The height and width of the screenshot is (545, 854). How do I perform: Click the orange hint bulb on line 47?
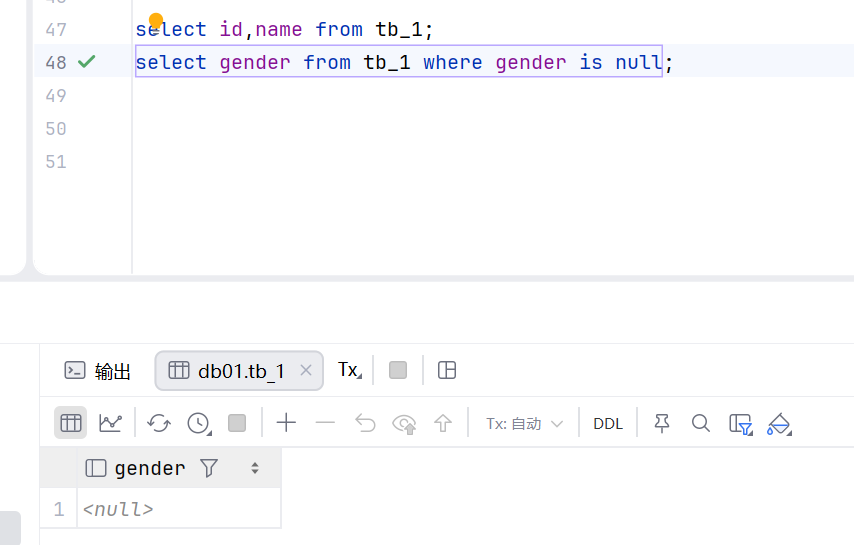tap(156, 21)
